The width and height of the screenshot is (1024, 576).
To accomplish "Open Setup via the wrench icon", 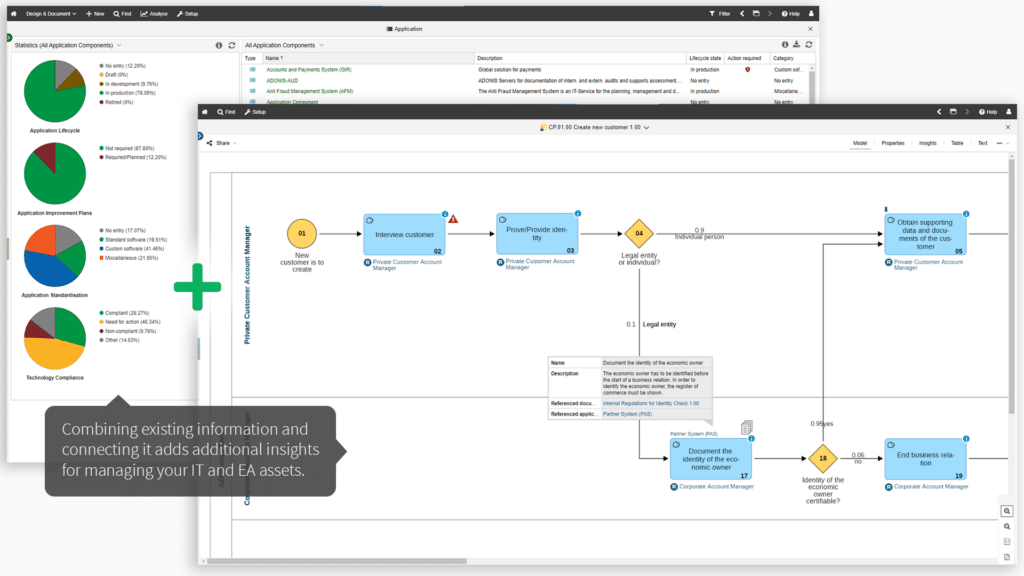I will click(187, 13).
